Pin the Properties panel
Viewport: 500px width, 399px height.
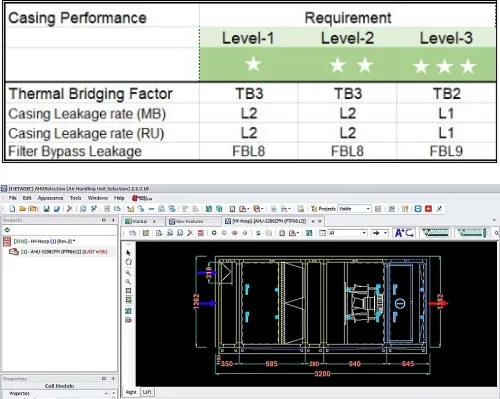click(113, 379)
